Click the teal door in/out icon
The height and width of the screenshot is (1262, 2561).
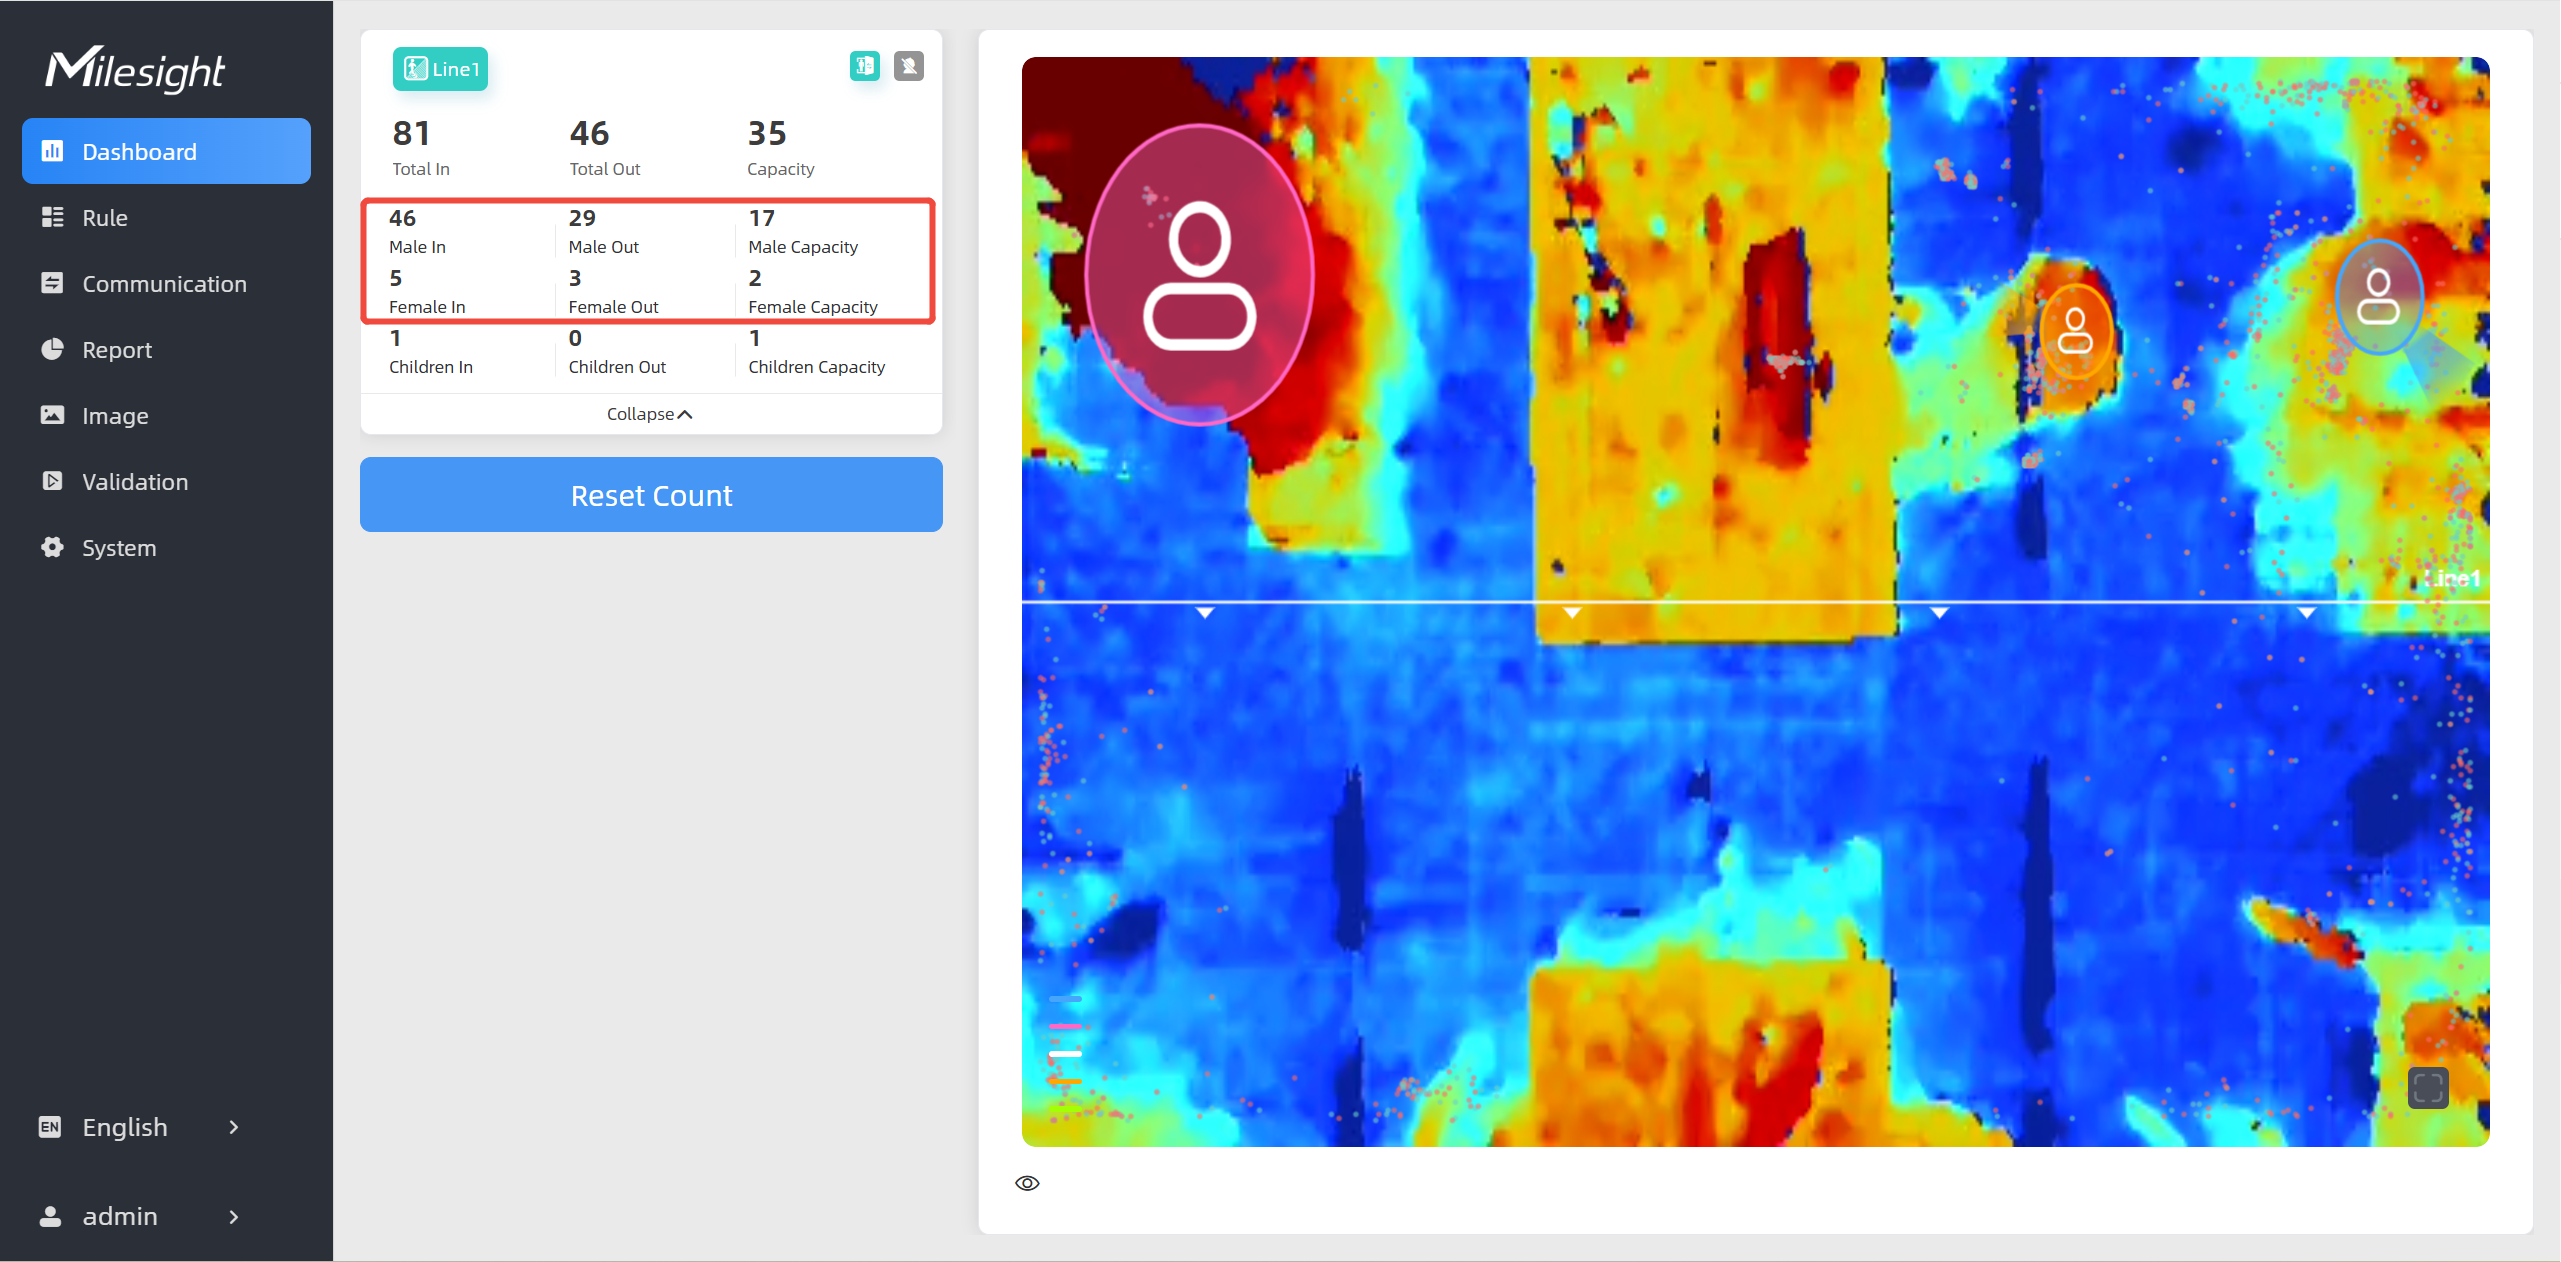tap(864, 66)
